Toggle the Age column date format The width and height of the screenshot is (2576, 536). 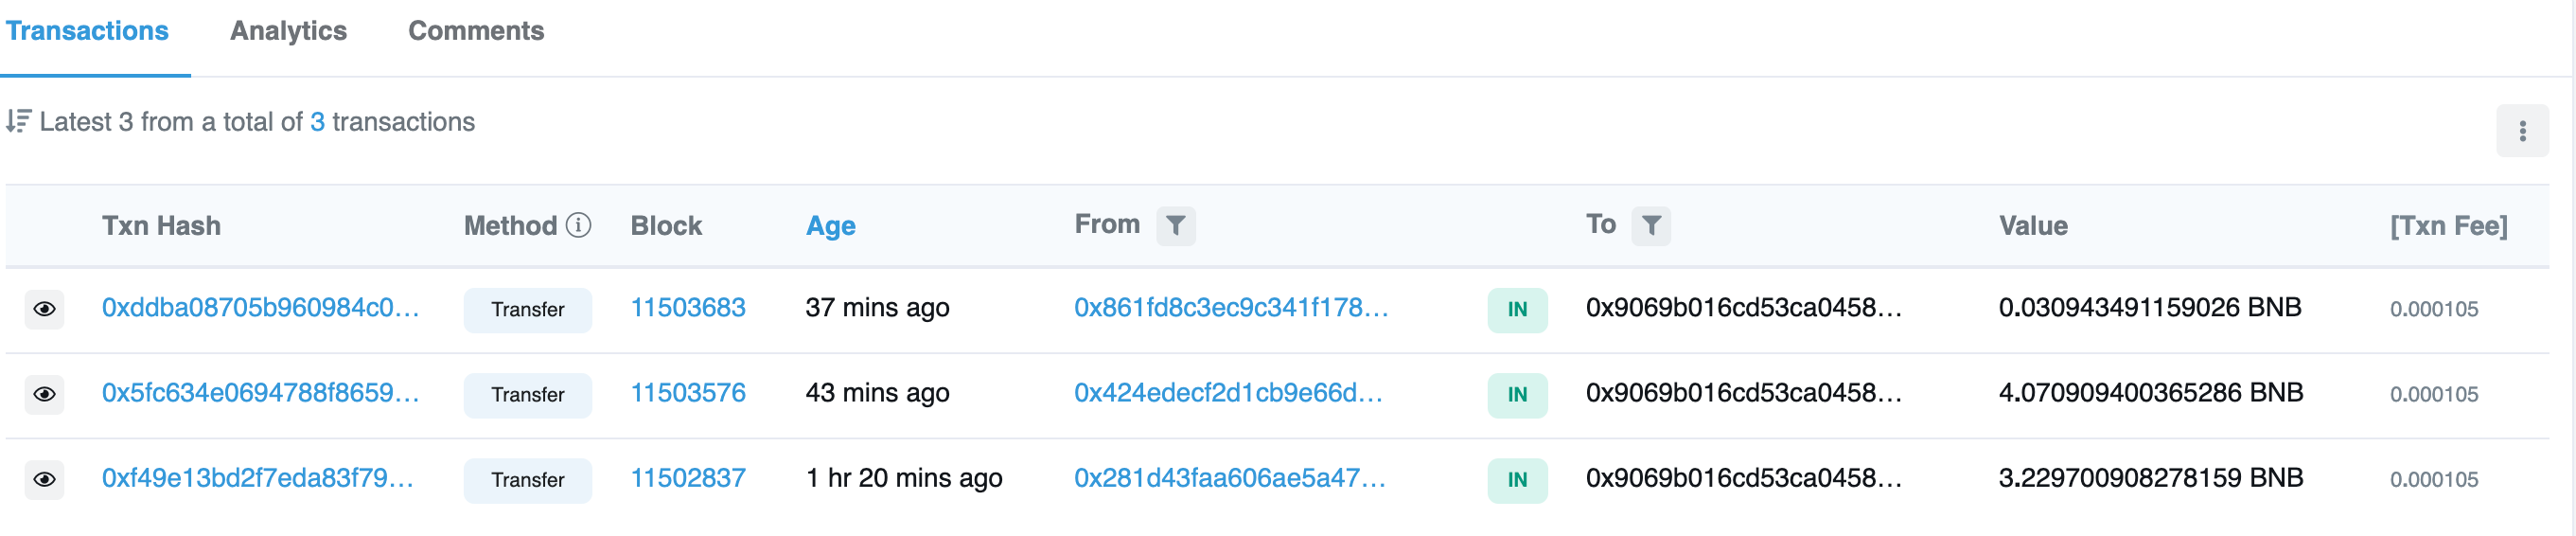[830, 226]
